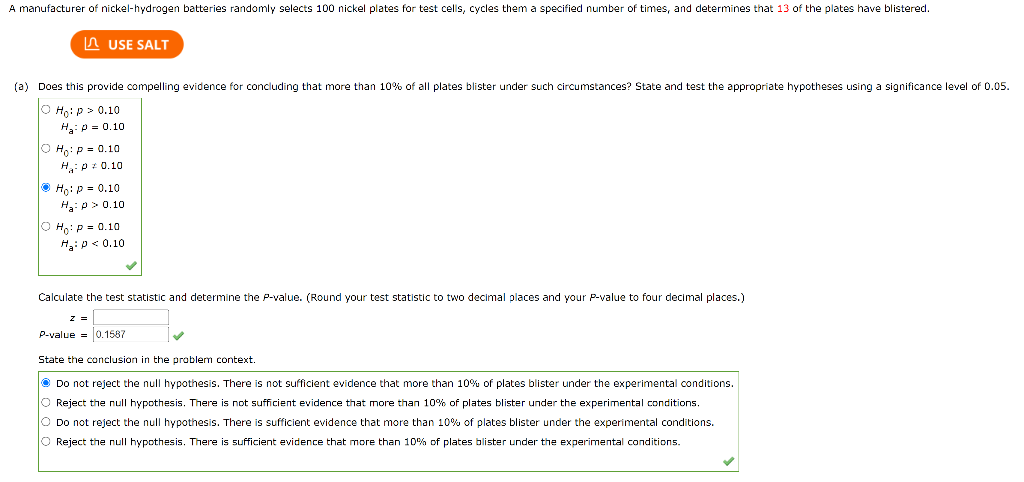
Task: Select hypothesis H0: p > 0.10, Ha: p = 0.10
Action: tap(45, 110)
